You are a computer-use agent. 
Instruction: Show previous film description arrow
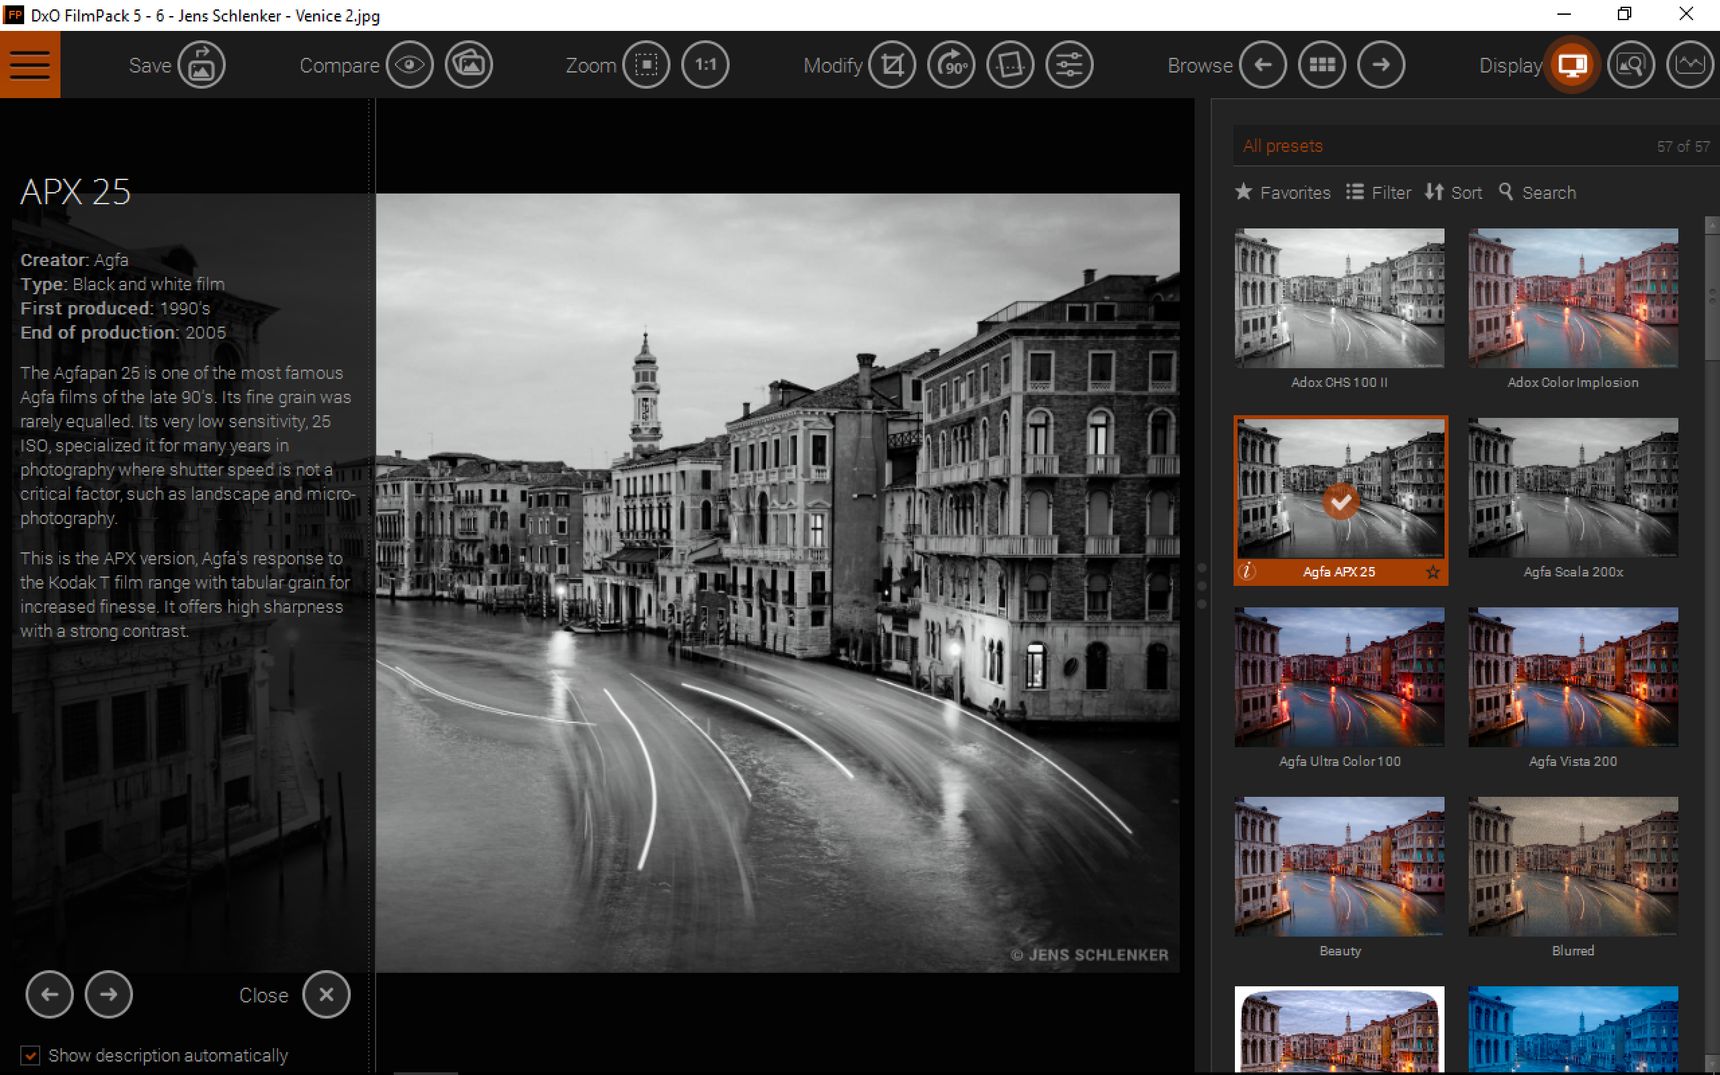49,994
